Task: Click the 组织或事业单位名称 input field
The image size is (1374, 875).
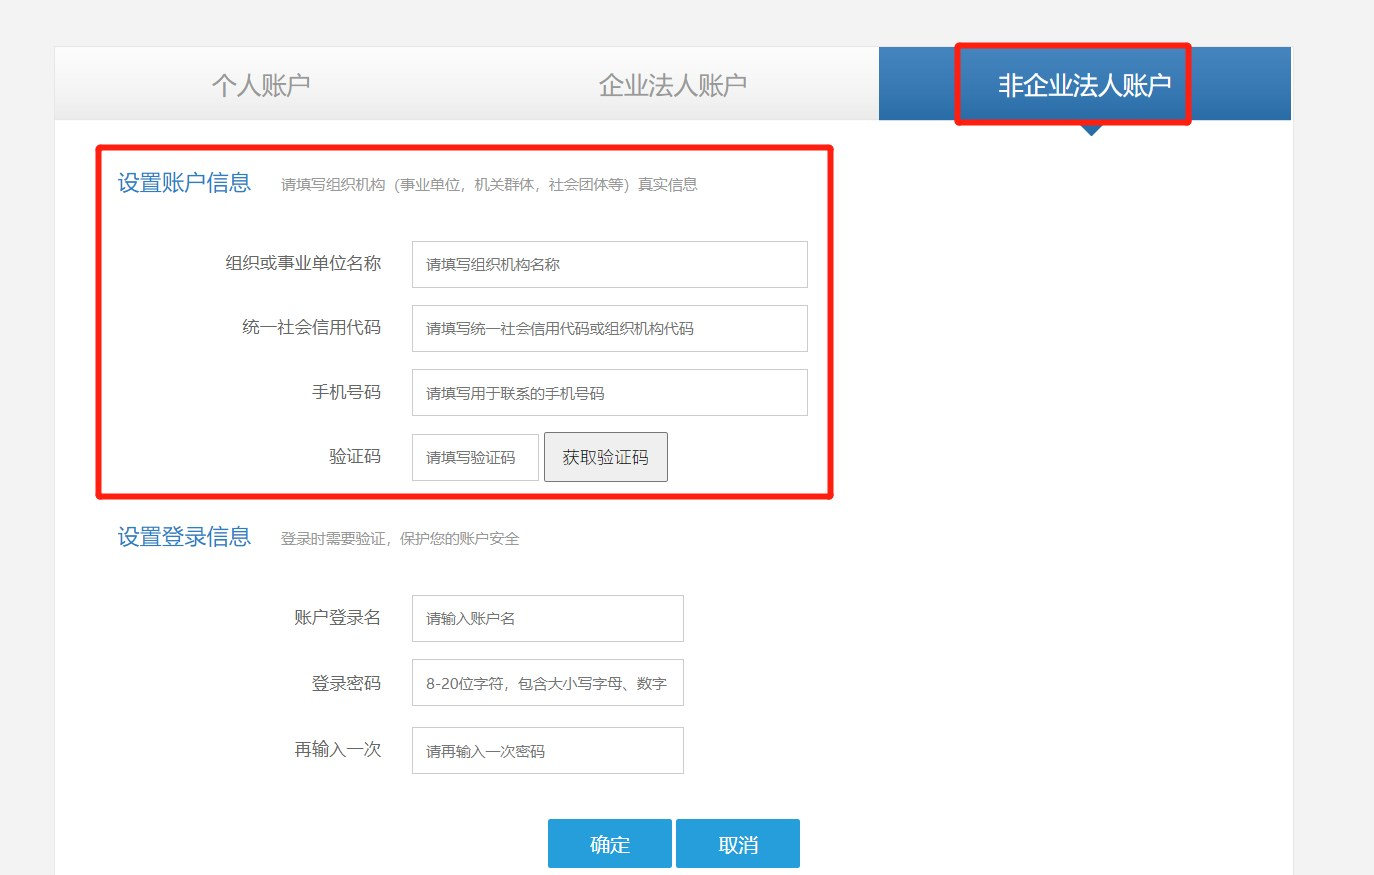Action: coord(609,264)
